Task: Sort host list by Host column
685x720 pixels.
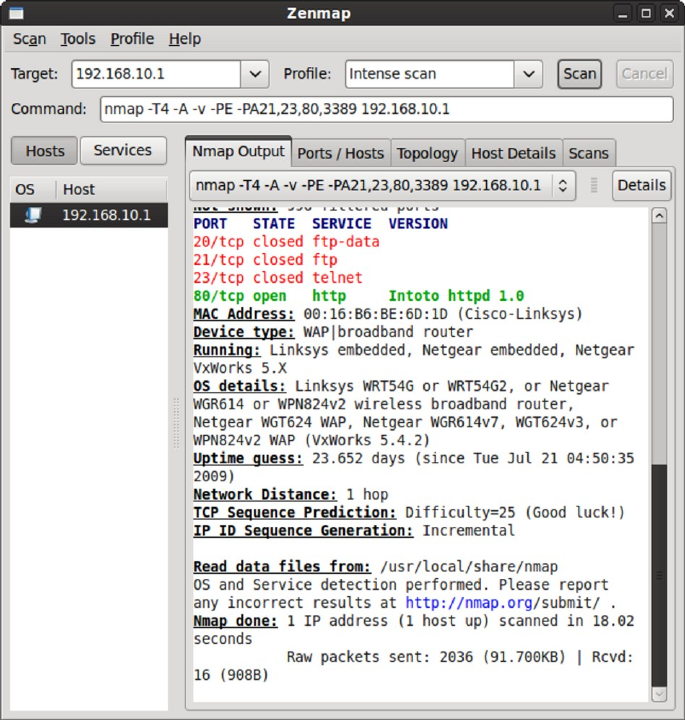Action: click(x=112, y=189)
